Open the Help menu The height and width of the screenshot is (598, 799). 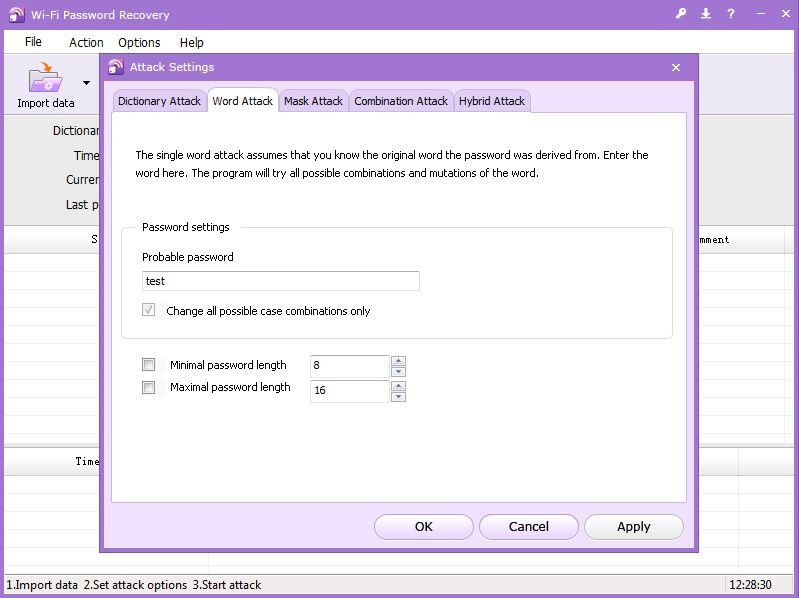click(x=192, y=42)
